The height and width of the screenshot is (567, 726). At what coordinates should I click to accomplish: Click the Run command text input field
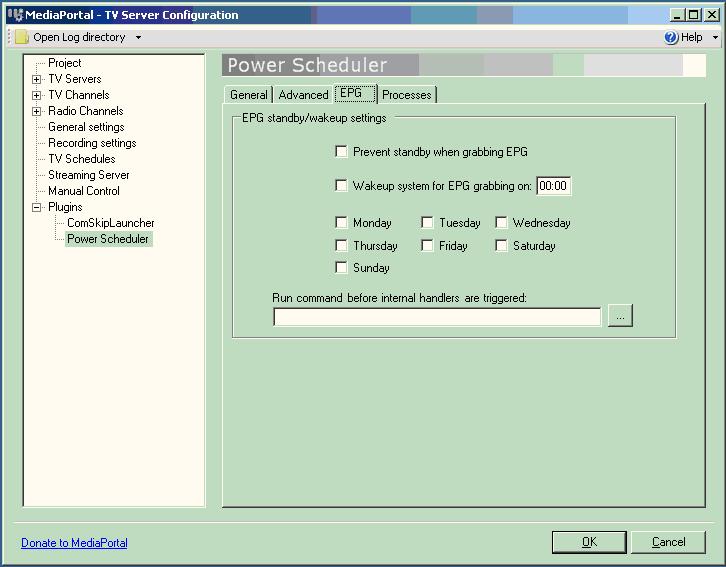437,317
